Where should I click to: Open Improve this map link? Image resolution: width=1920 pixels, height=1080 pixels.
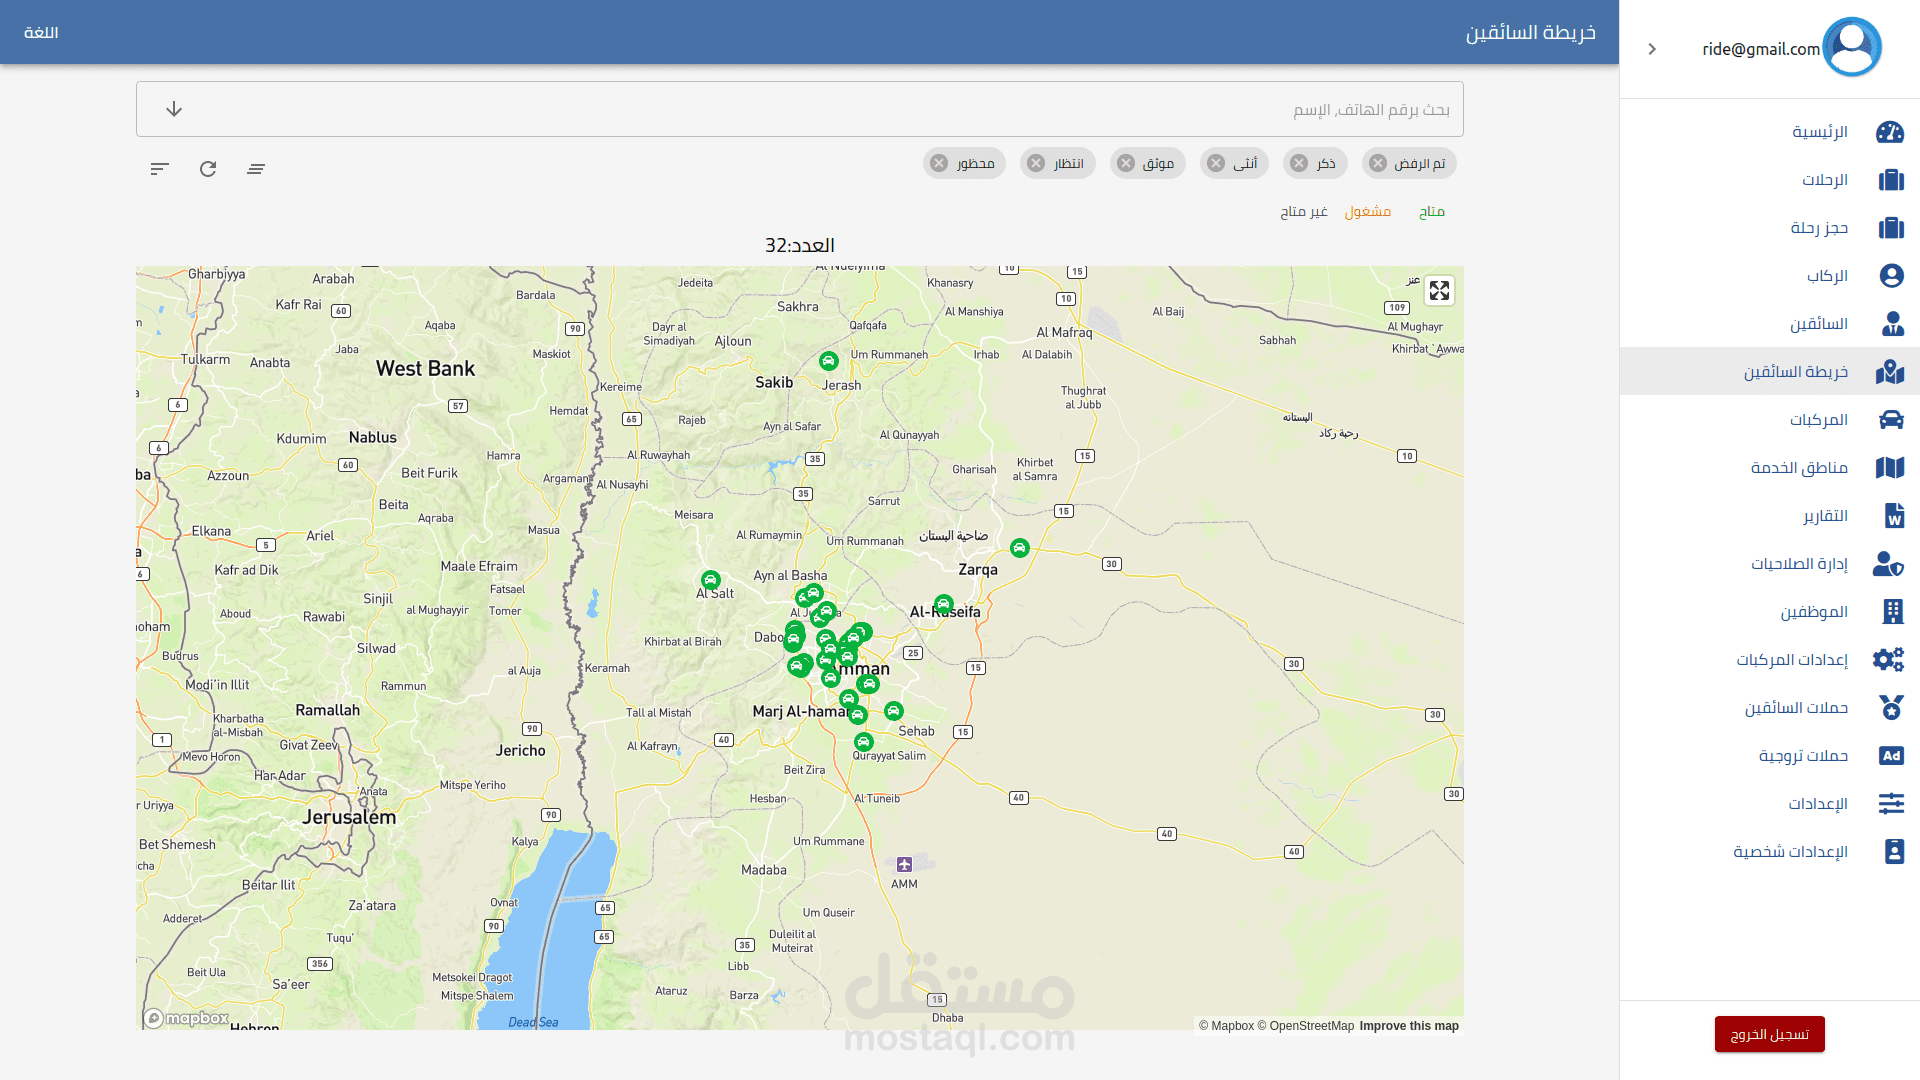[1409, 1026]
